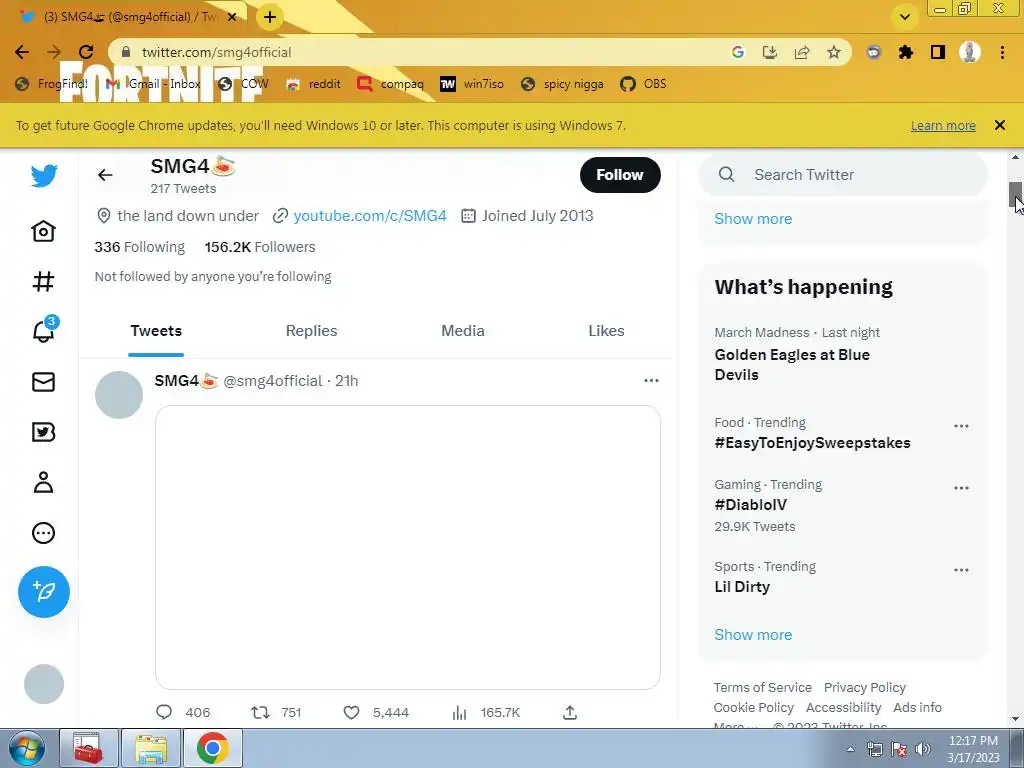
Task: Open account avatar at sidebar bottom
Action: pyautogui.click(x=44, y=684)
